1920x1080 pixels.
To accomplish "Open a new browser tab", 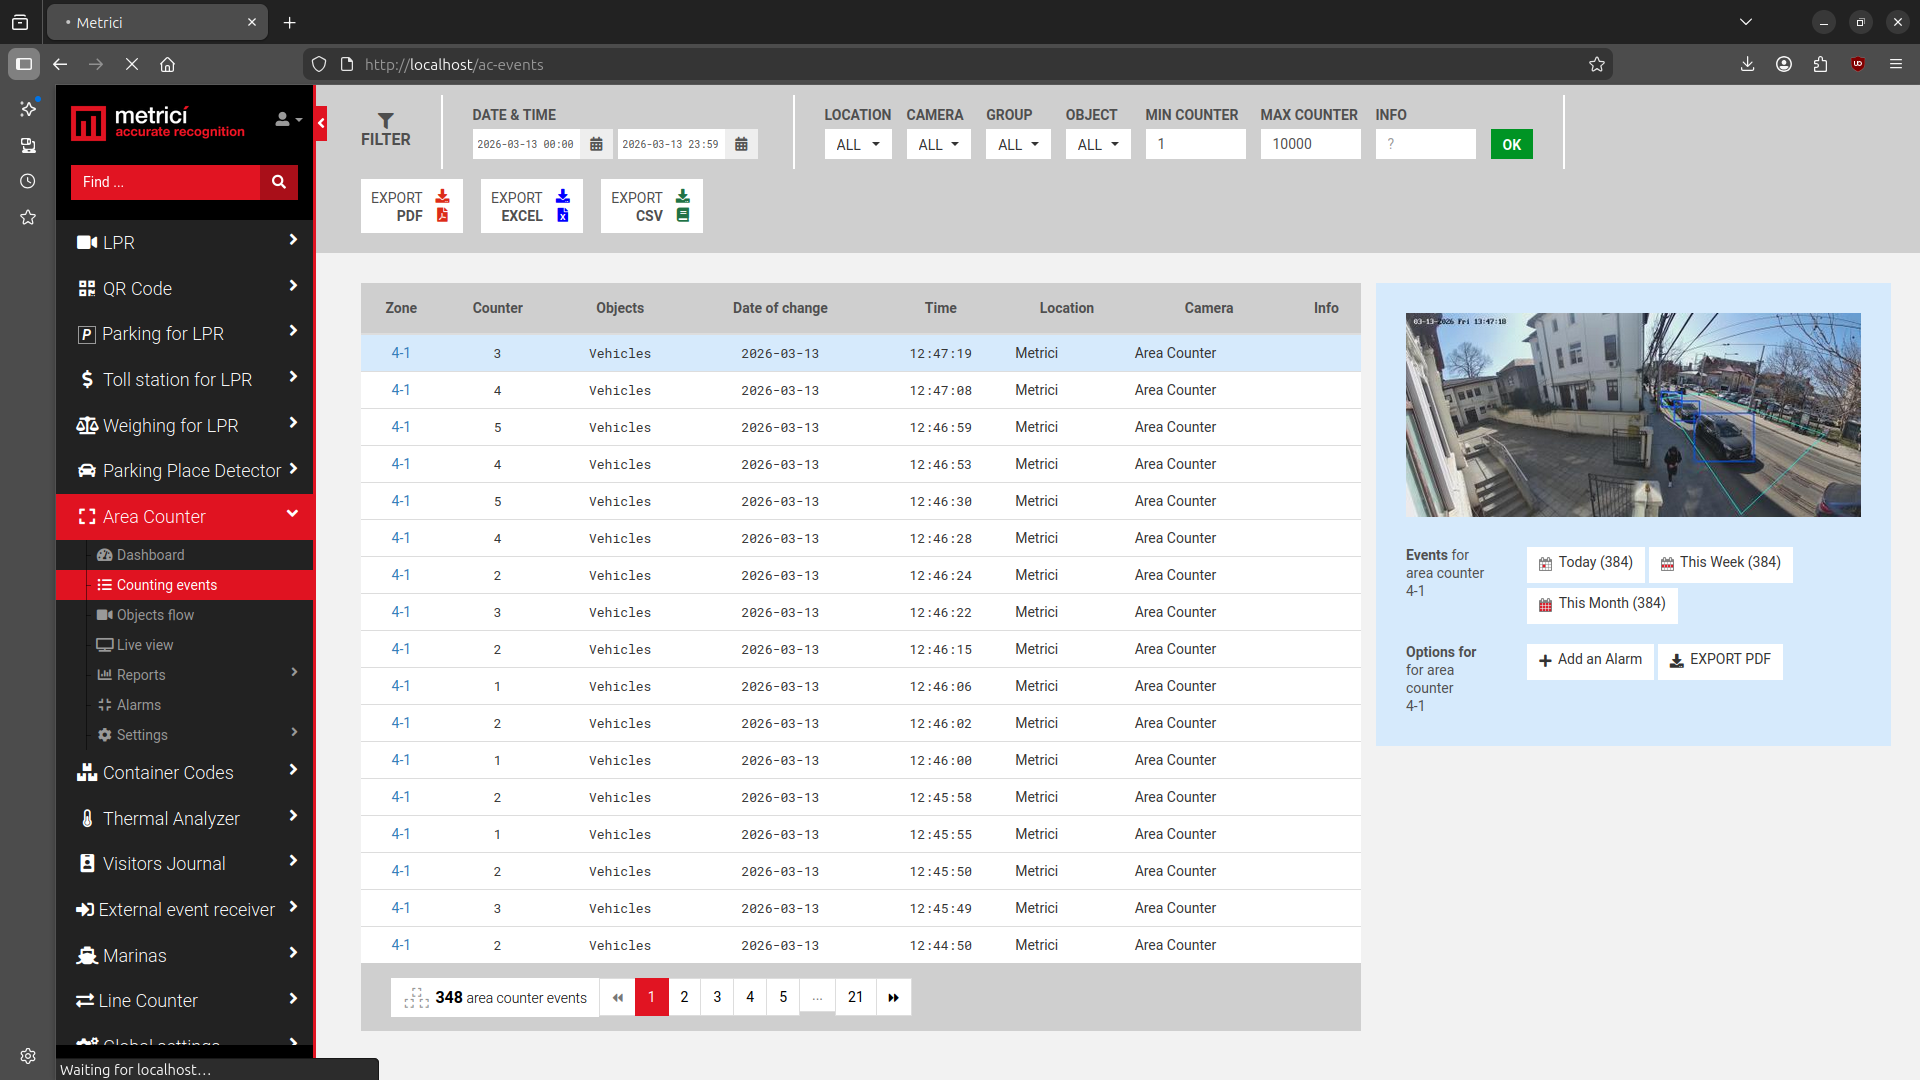I will pos(289,22).
